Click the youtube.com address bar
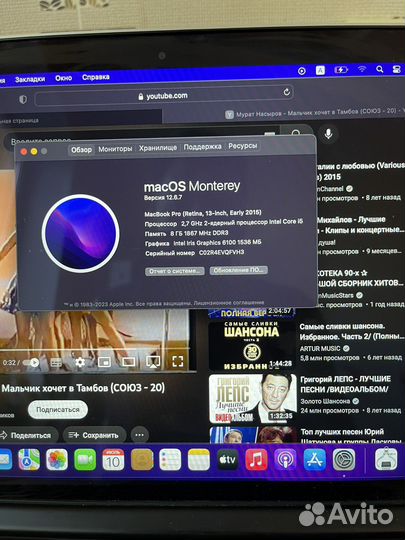Image resolution: width=405 pixels, height=540 pixels. click(x=164, y=96)
